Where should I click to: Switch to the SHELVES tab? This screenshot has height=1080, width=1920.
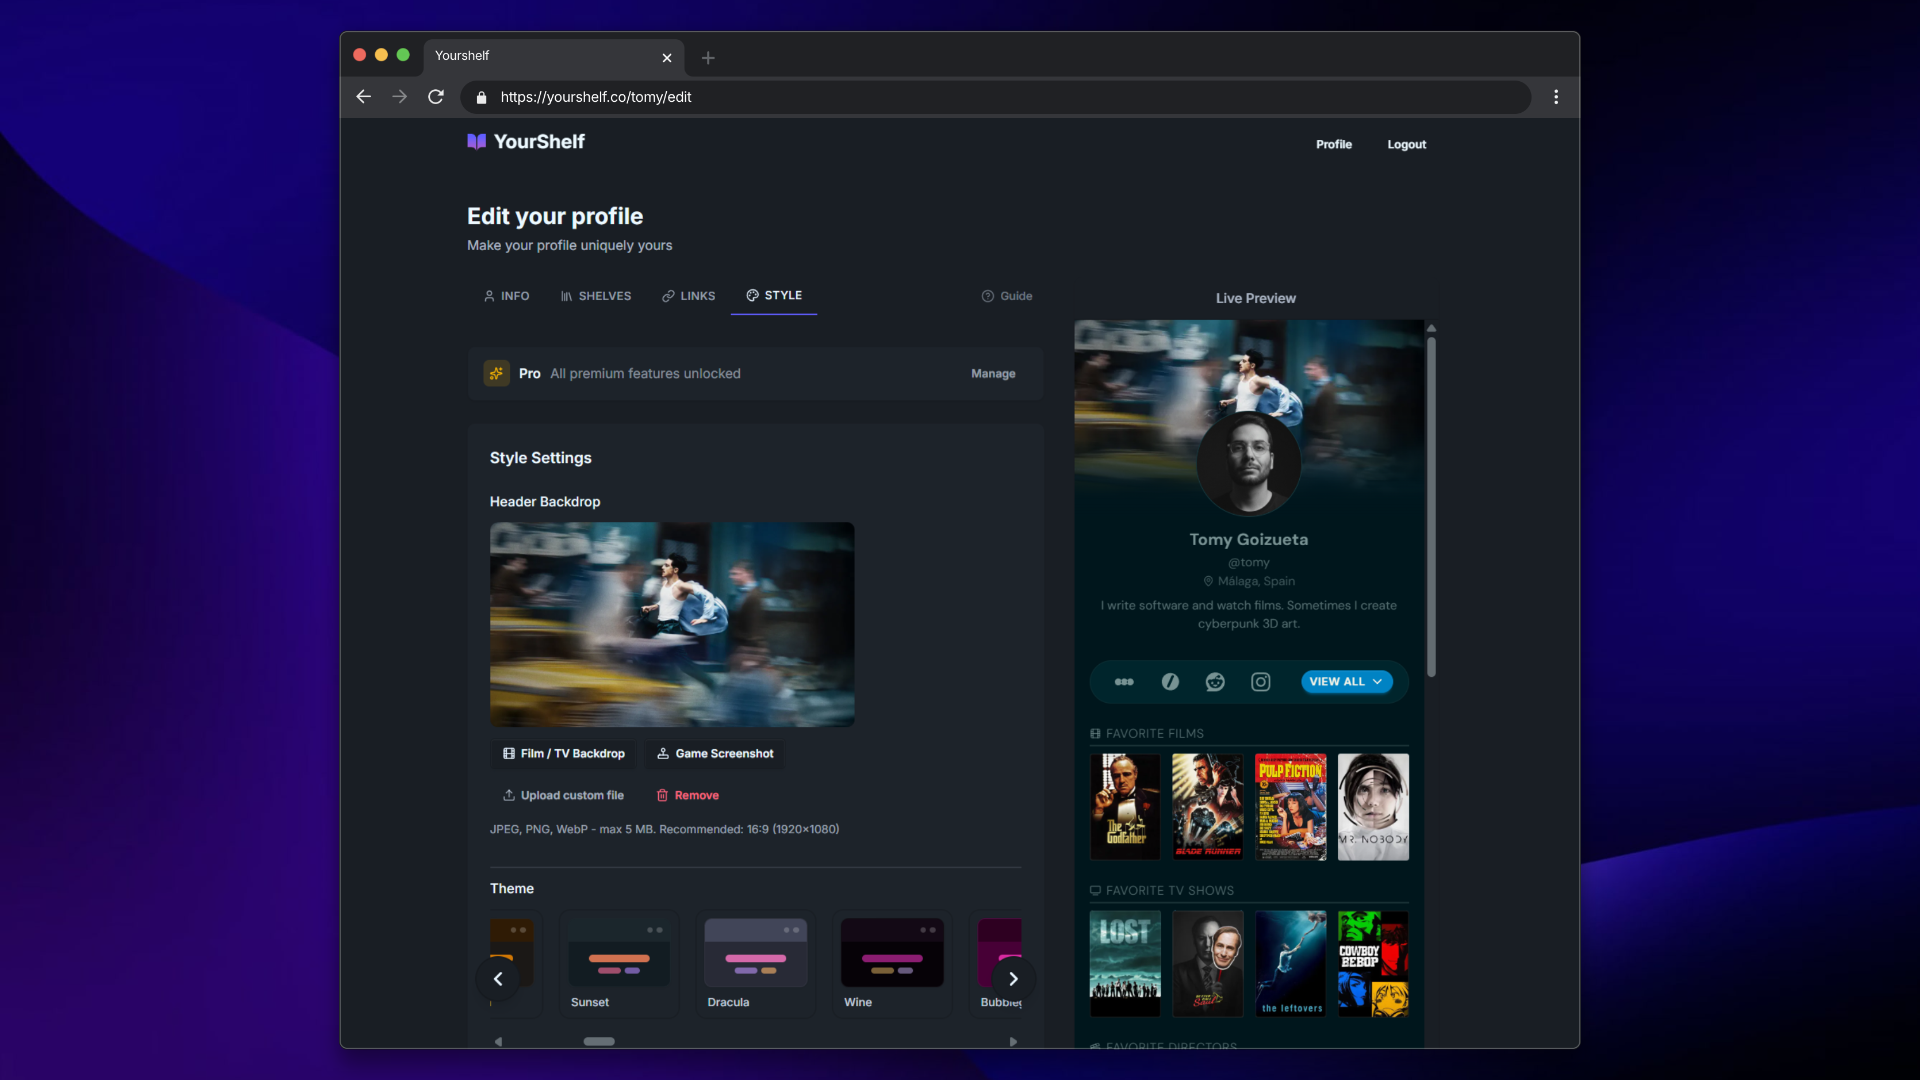[x=596, y=296]
